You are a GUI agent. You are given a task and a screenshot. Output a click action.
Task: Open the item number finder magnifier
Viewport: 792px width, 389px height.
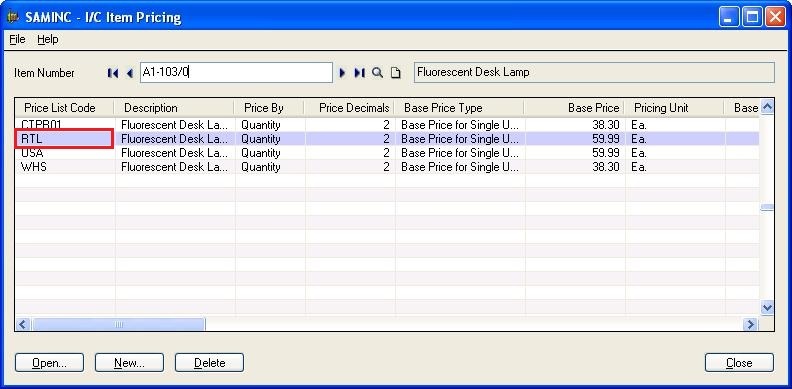pyautogui.click(x=377, y=73)
